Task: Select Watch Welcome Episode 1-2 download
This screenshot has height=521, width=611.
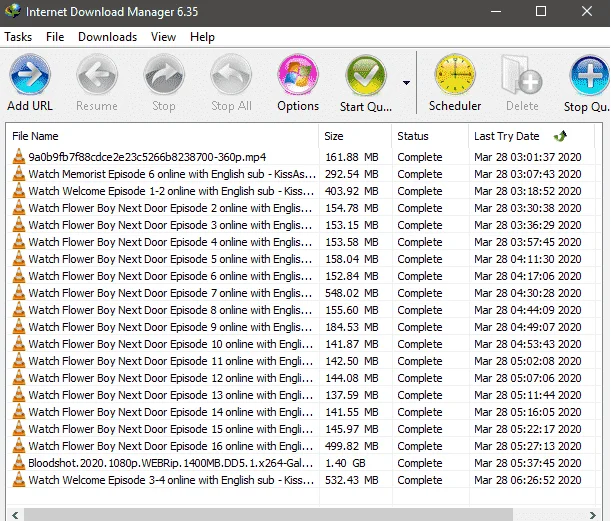Action: tap(171, 191)
